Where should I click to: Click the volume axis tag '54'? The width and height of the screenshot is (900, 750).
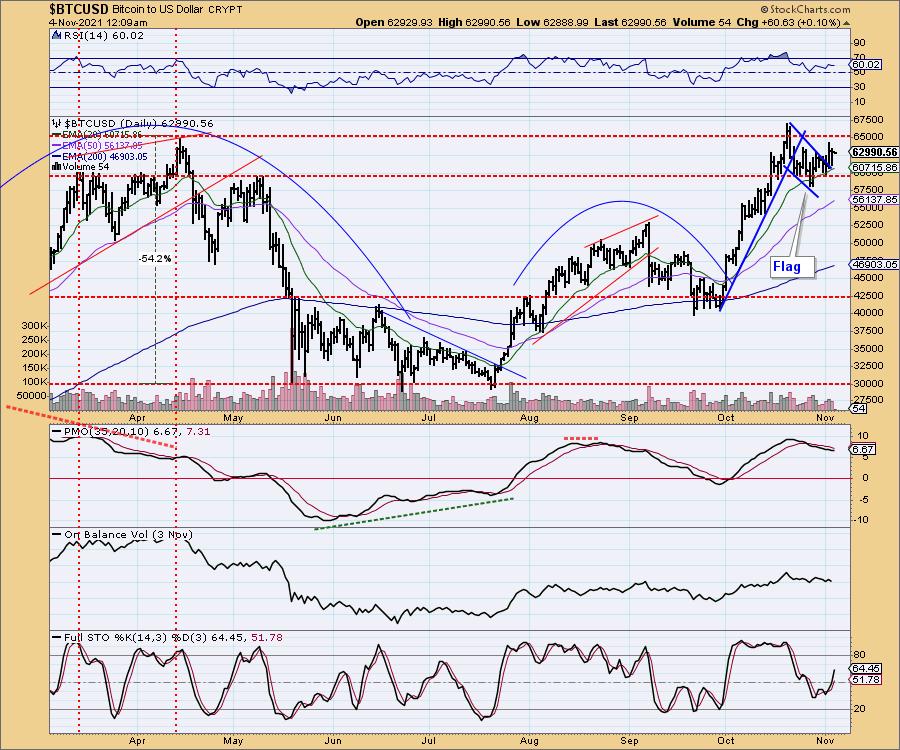pyautogui.click(x=859, y=409)
